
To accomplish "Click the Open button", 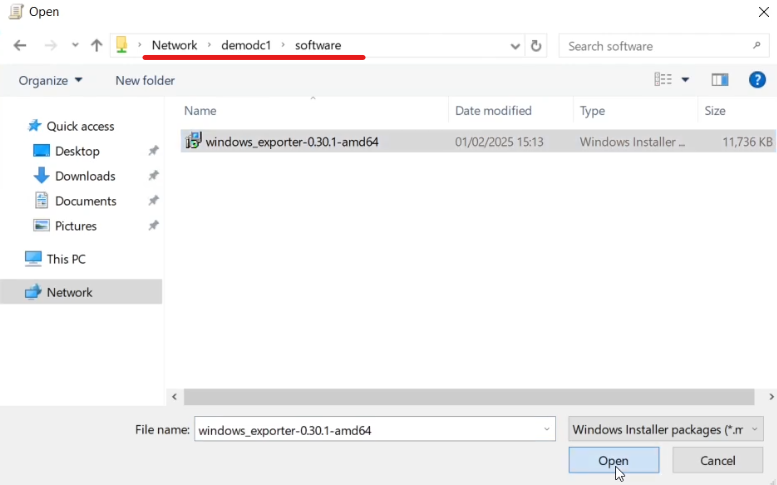I will click(613, 460).
